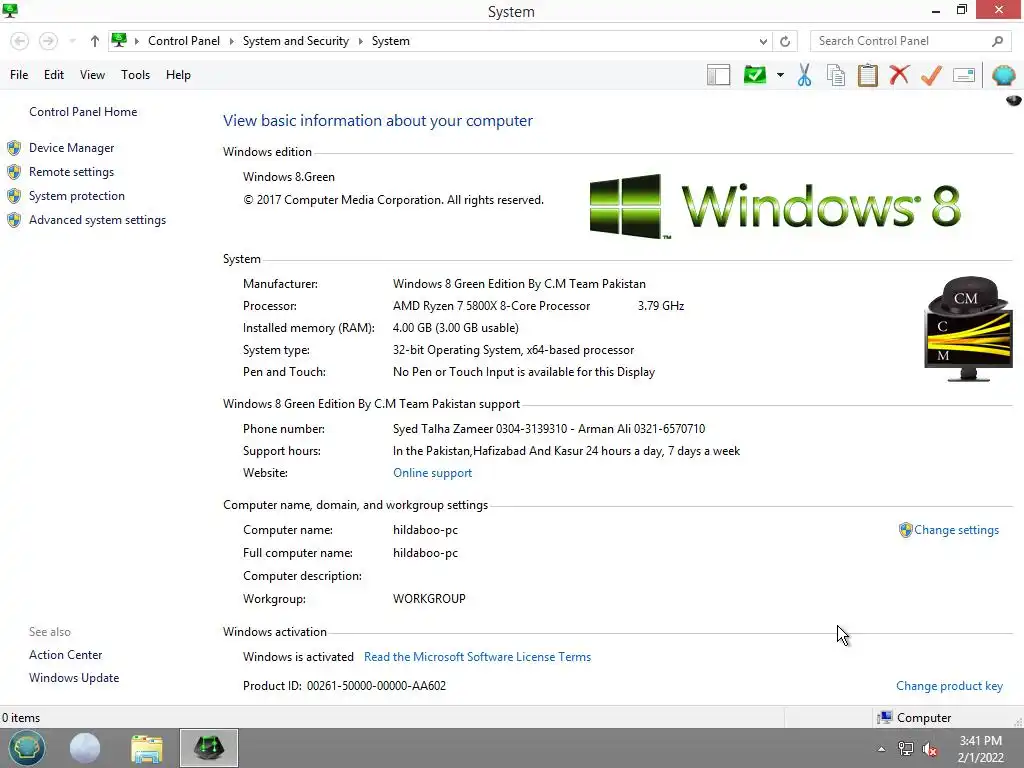1024x768 pixels.
Task: Click the orange checkmark toolbar icon
Action: 931,75
